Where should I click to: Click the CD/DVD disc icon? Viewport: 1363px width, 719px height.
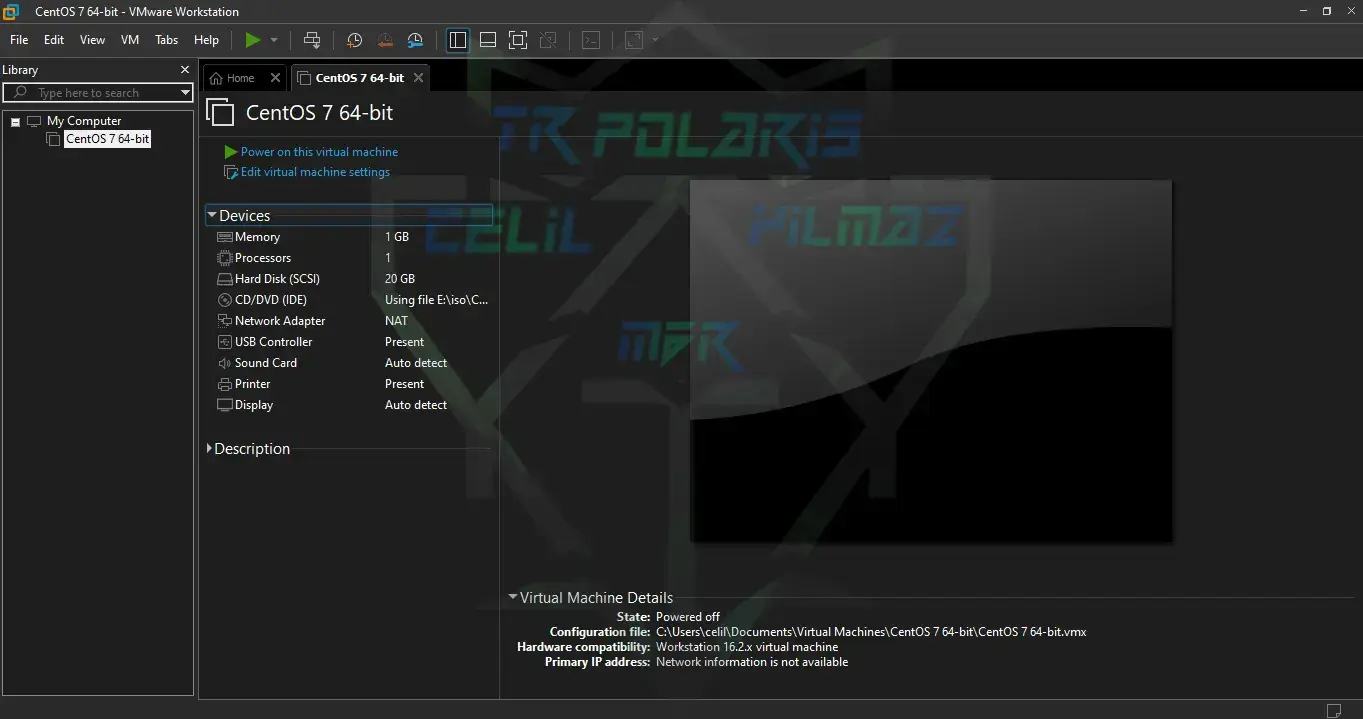click(x=224, y=300)
